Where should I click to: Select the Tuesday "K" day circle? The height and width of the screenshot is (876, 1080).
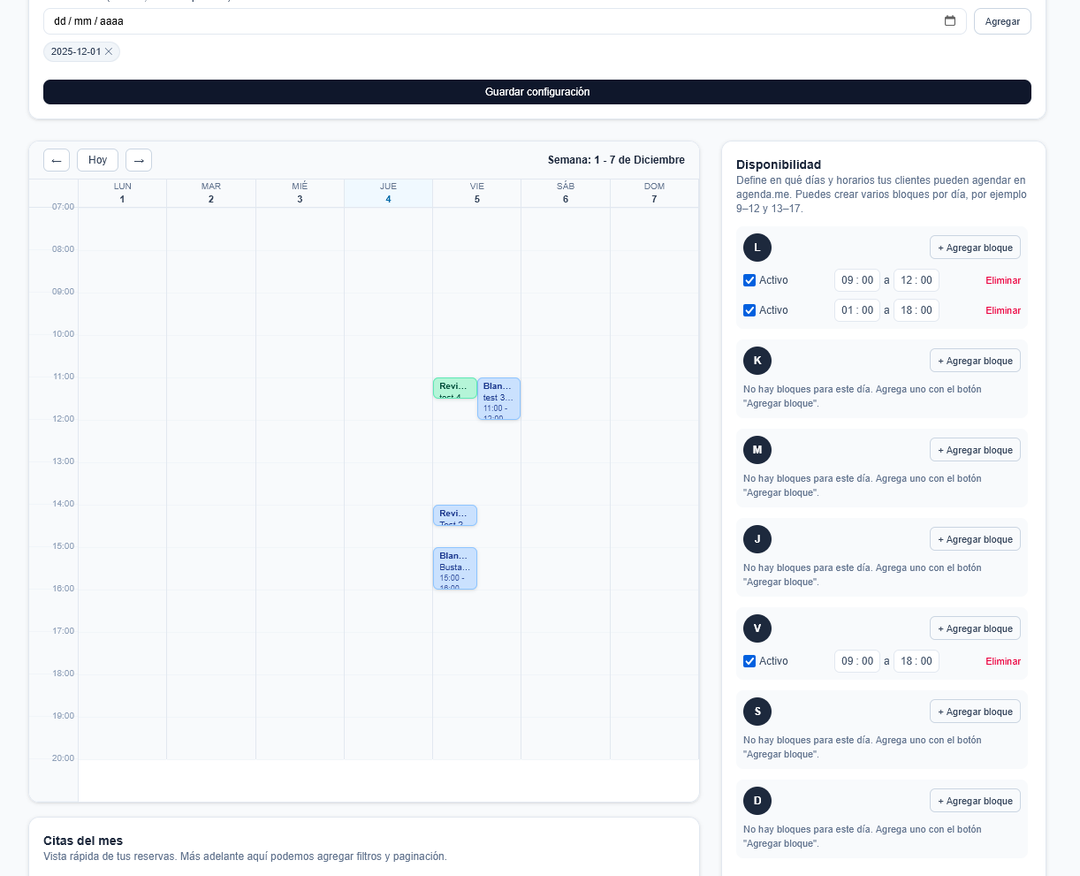pos(757,360)
